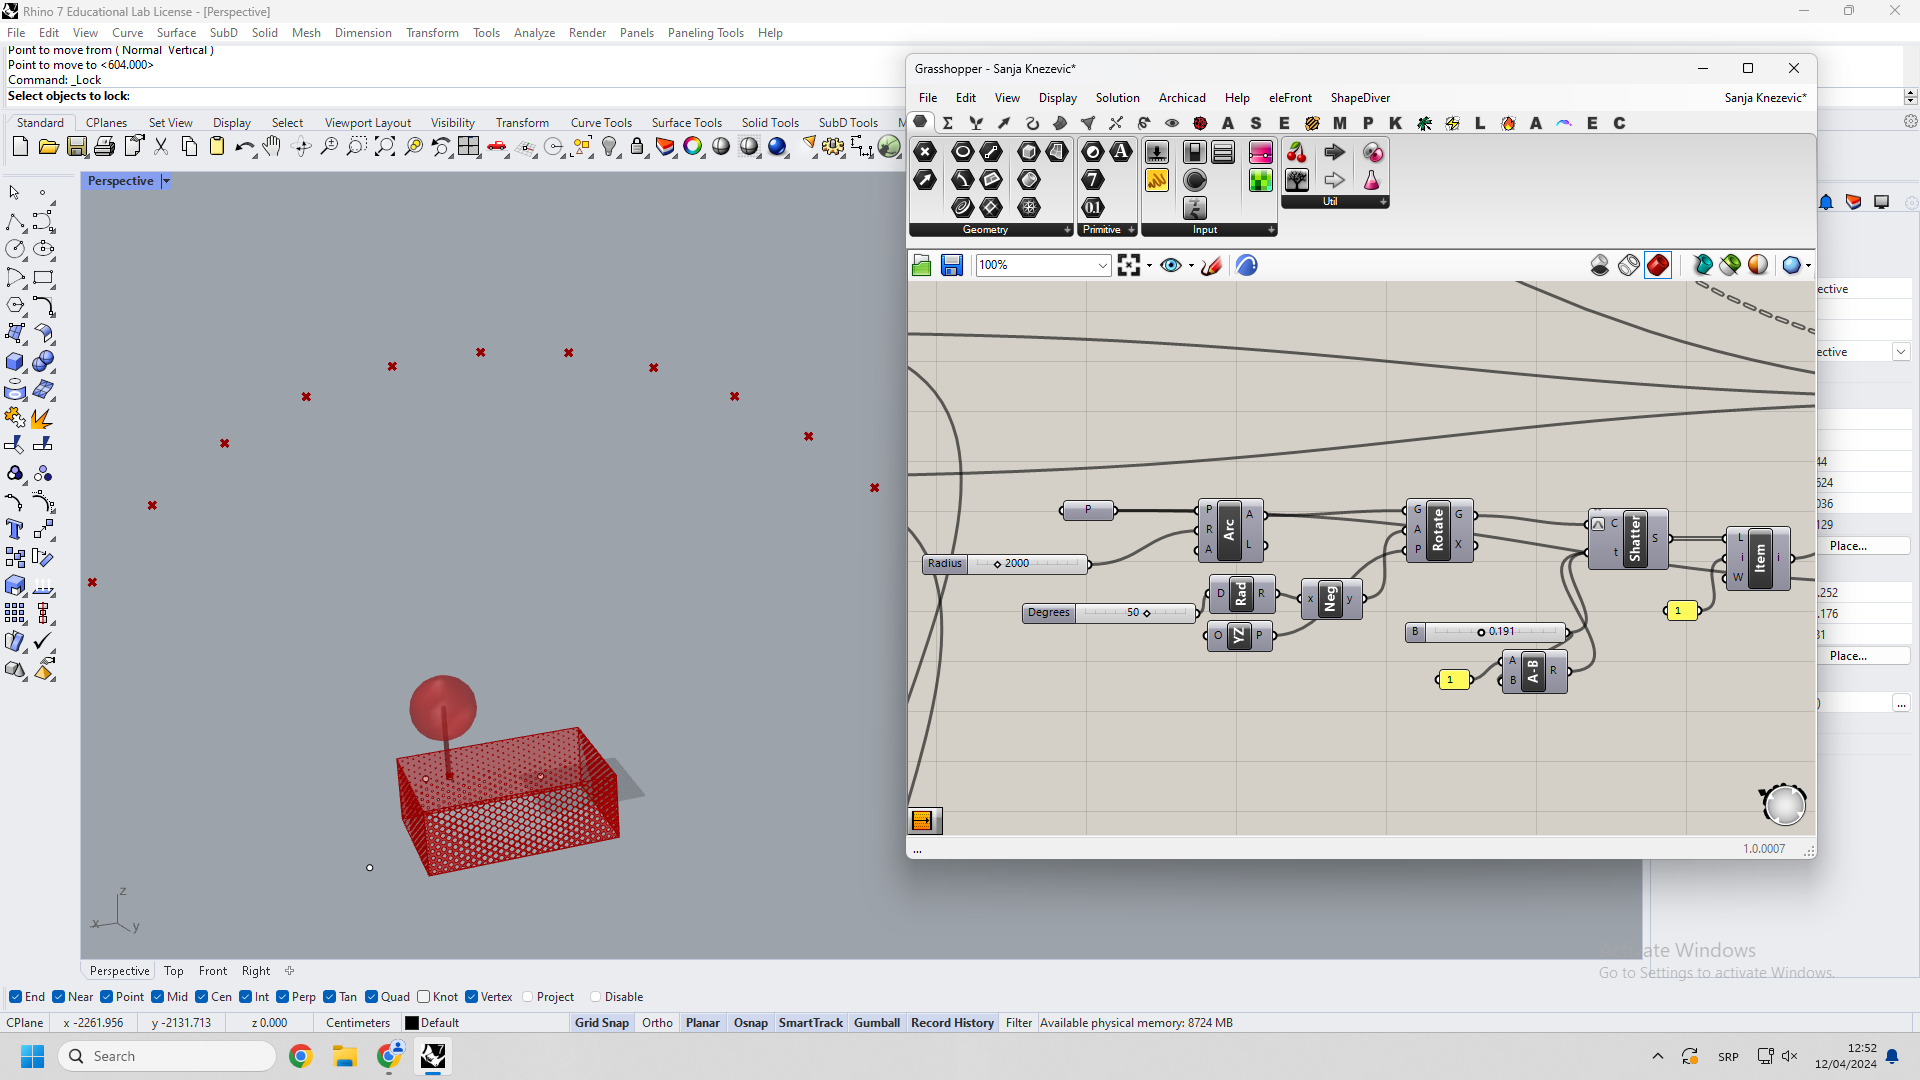Save the Grasshopper document with disk icon
1920x1080 pixels.
[x=952, y=265]
